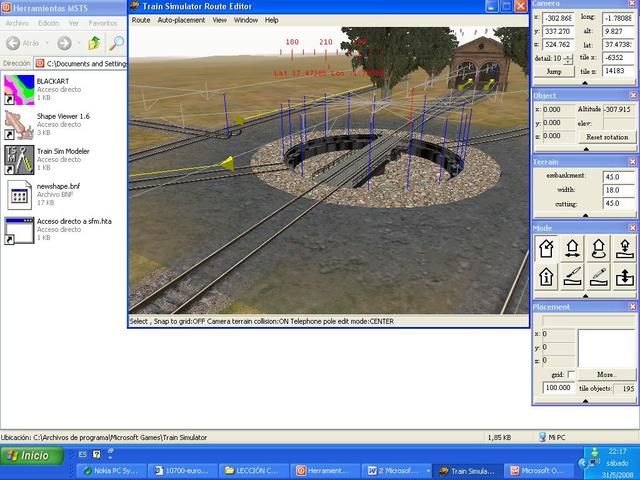The width and height of the screenshot is (640, 480).
Task: Click the Reset rotation button
Action: pos(607,137)
